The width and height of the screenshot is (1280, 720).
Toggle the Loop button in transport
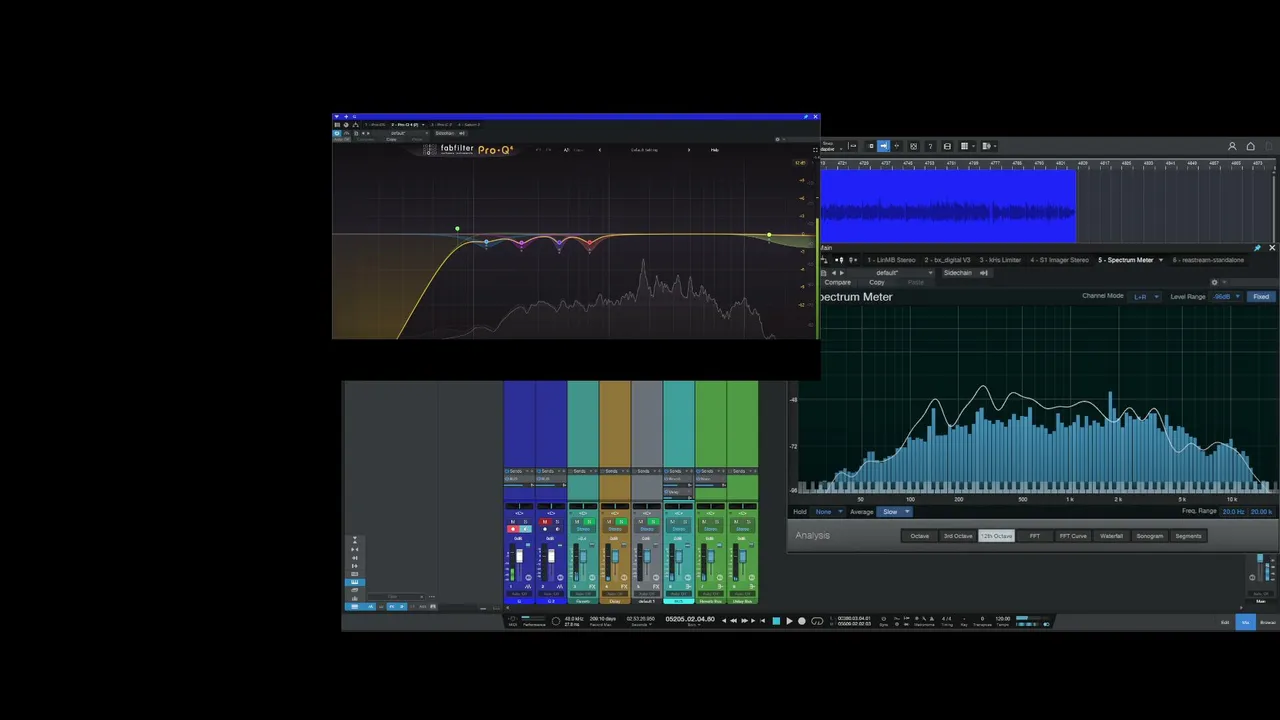click(x=817, y=621)
